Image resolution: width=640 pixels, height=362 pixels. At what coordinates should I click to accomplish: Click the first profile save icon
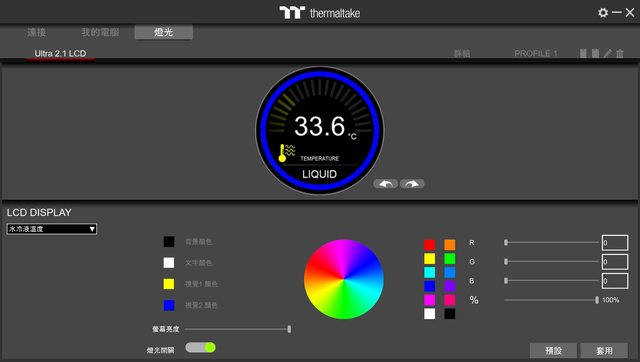point(583,53)
